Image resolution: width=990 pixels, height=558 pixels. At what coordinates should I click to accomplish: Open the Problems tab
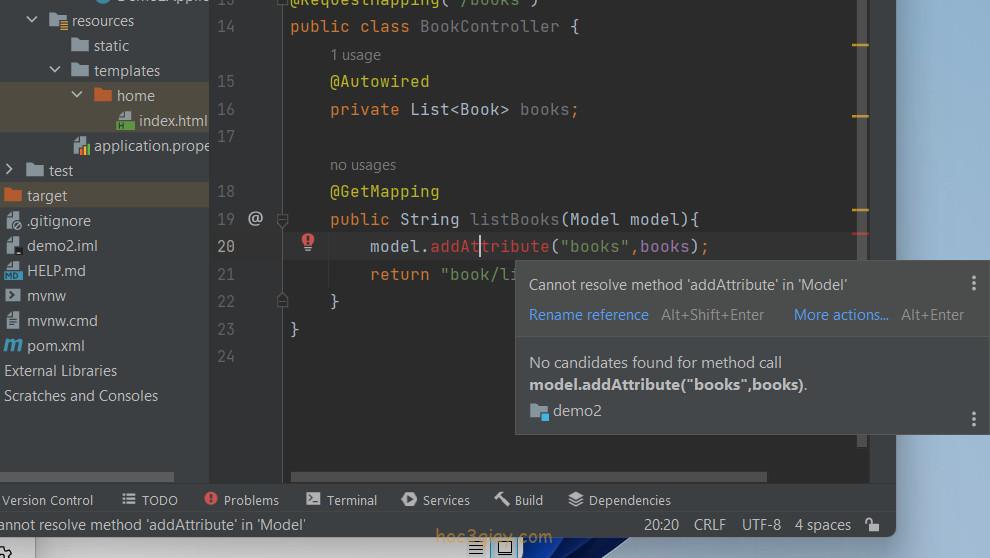pyautogui.click(x=241, y=500)
